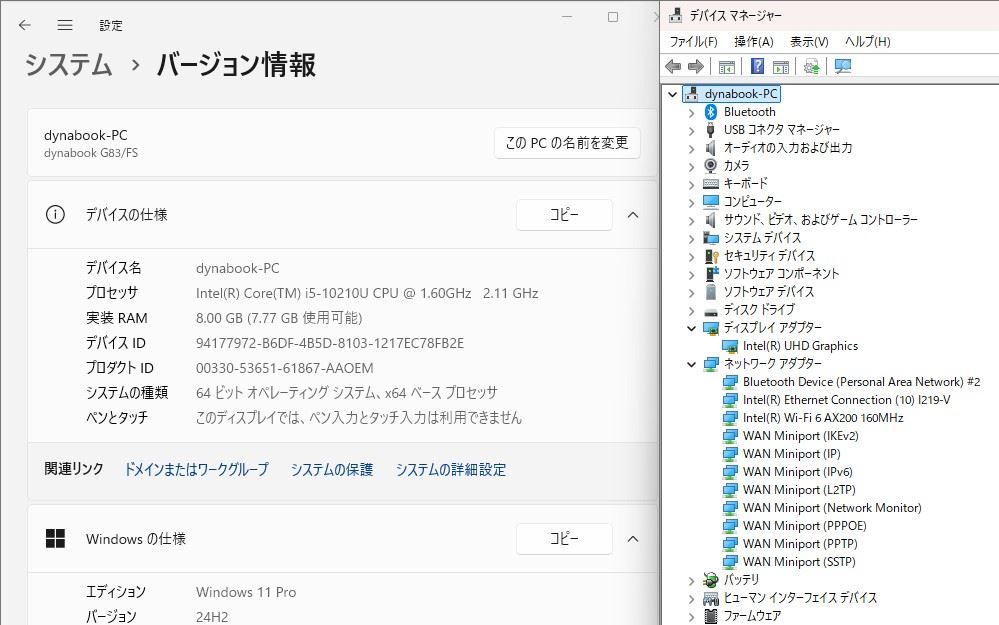The height and width of the screenshot is (625, 999).
Task: Open the ヘルプ(H) menu
Action: tap(867, 41)
